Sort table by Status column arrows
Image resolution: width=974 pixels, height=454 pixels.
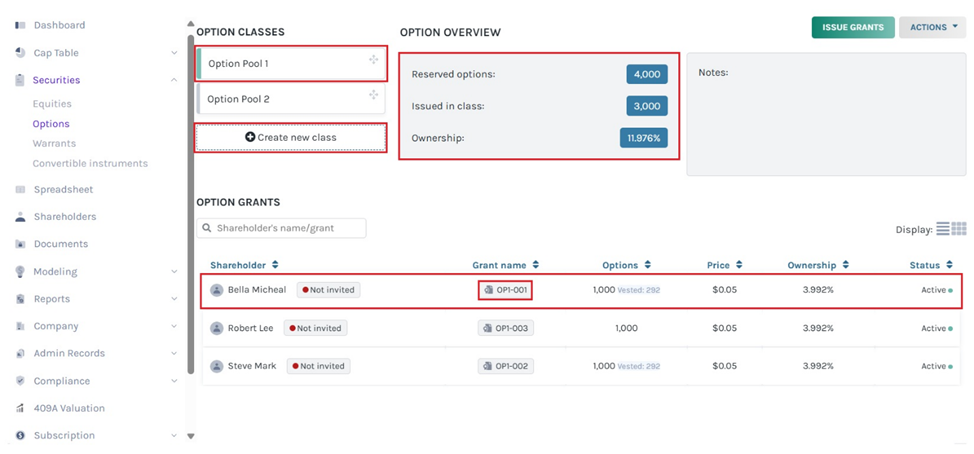pyautogui.click(x=949, y=265)
